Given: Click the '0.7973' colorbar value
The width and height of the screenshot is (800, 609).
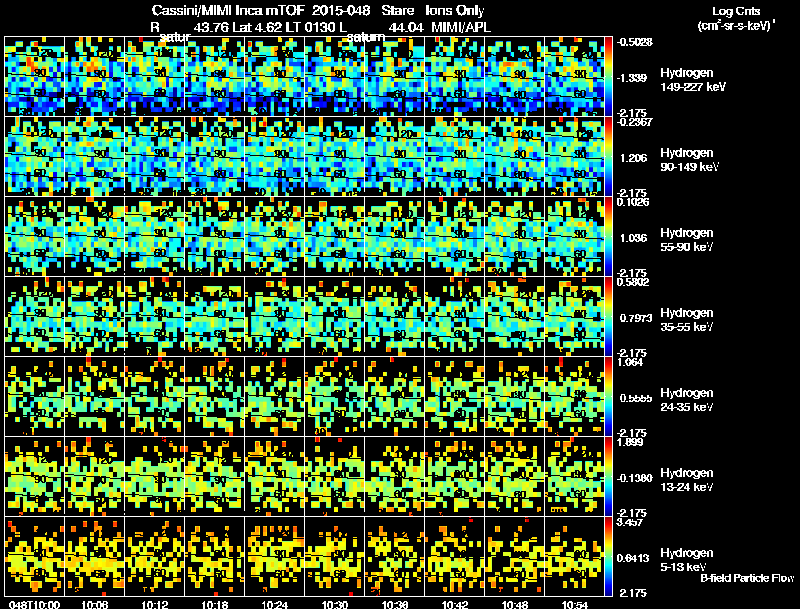Looking at the screenshot, I should pyautogui.click(x=636, y=318).
